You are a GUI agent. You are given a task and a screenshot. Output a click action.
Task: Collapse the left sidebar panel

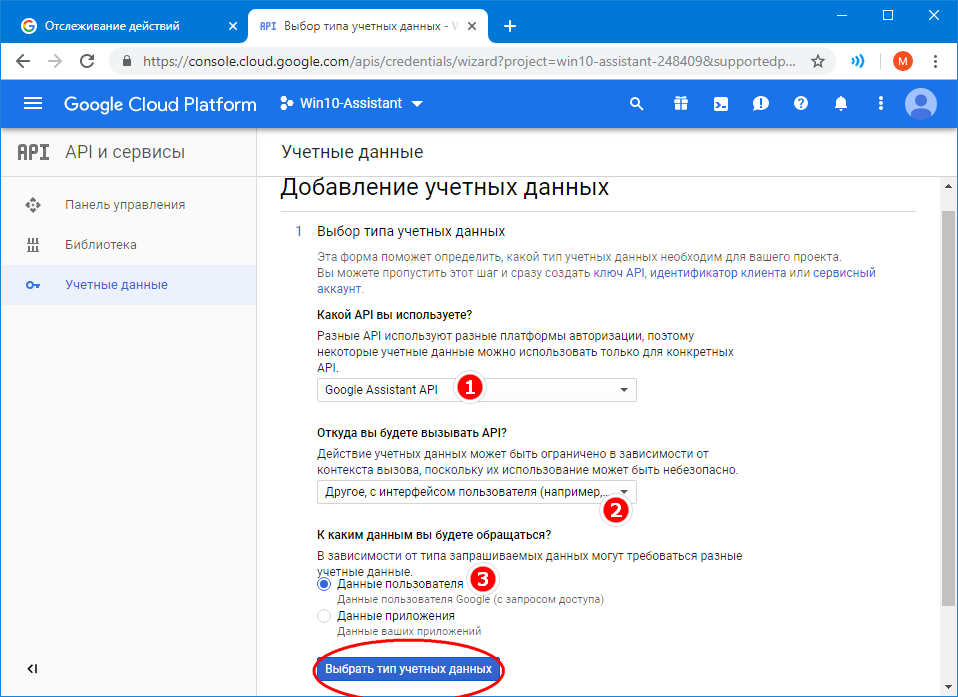click(x=32, y=669)
